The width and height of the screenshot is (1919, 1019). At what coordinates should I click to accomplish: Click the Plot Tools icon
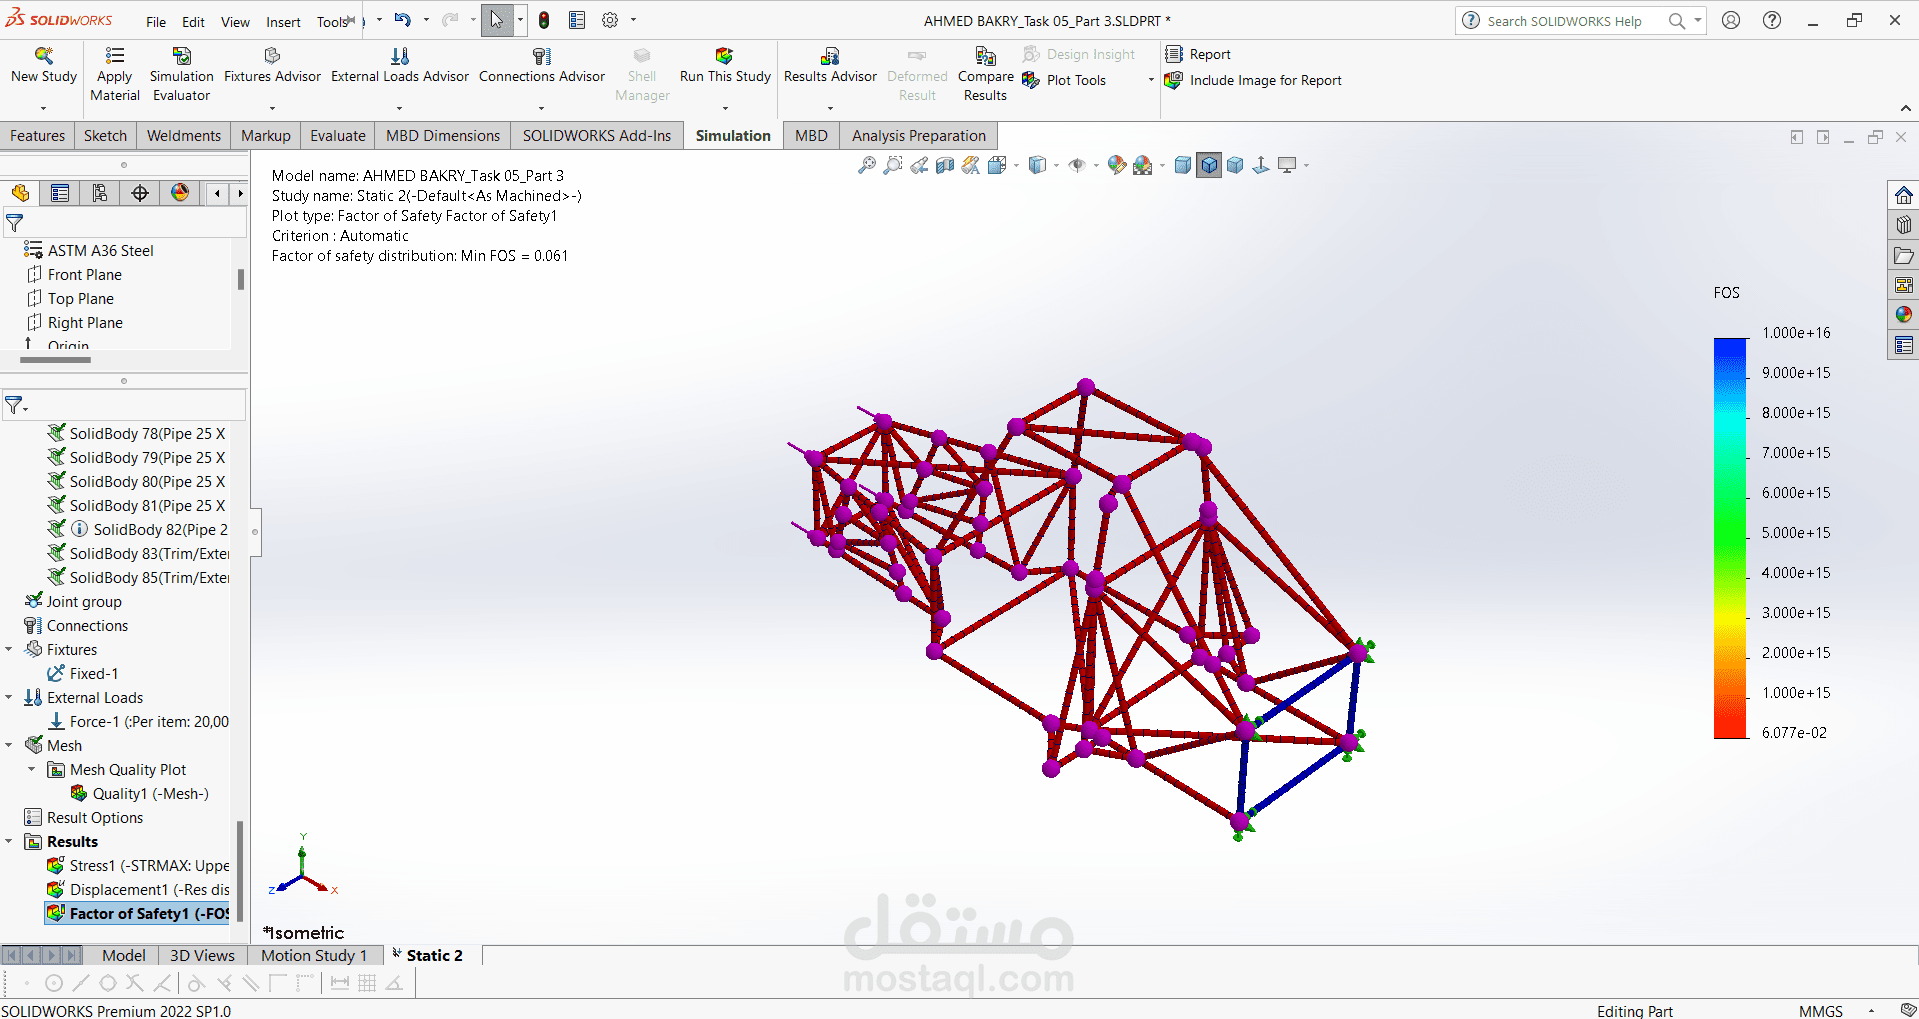[x=1031, y=81]
